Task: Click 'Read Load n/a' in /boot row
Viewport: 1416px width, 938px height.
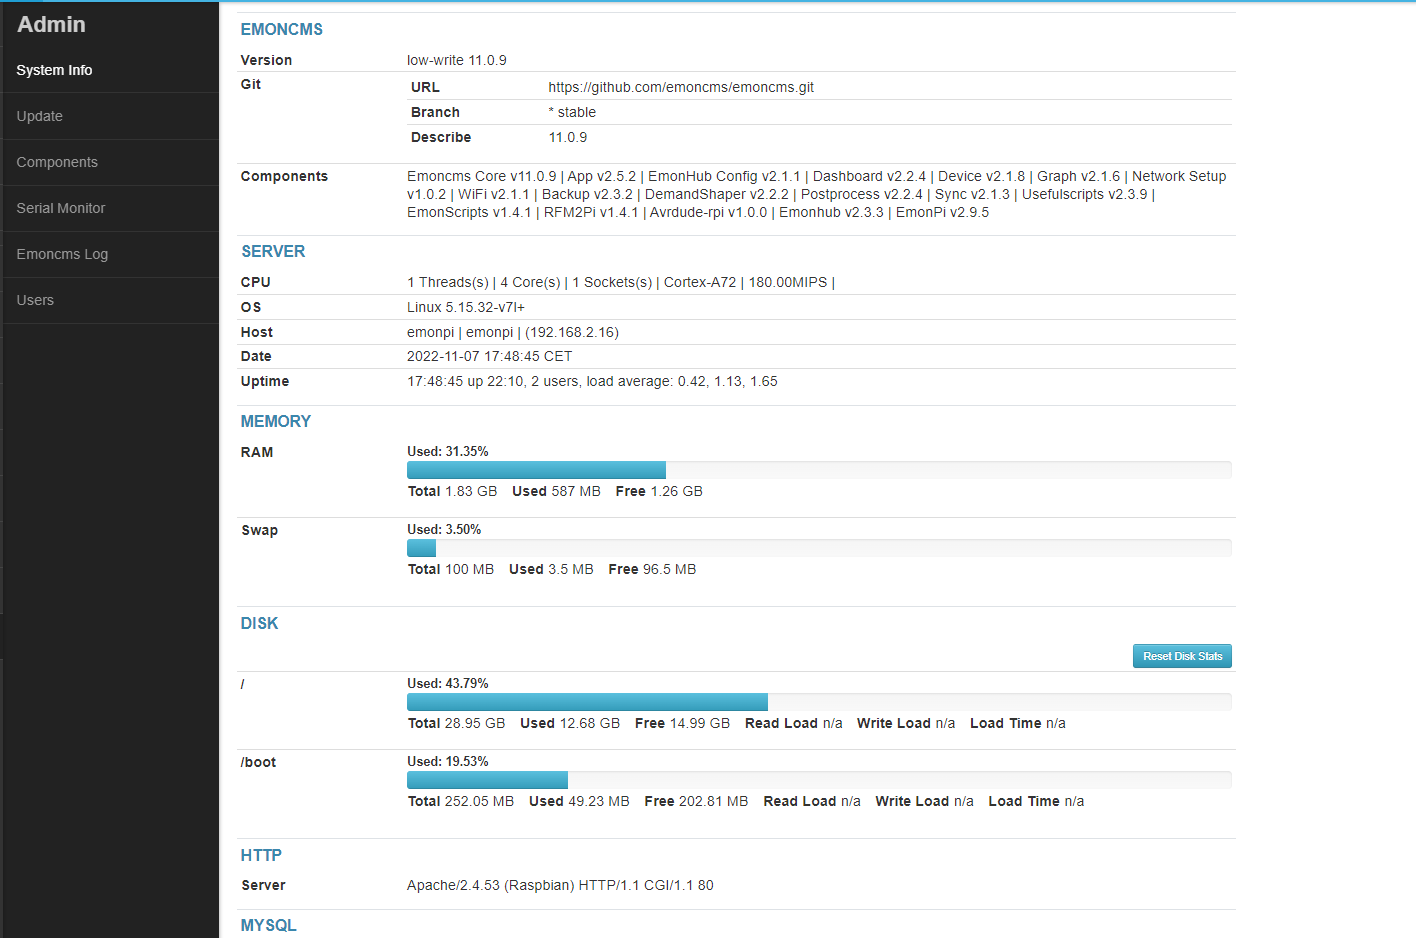Action: click(812, 801)
